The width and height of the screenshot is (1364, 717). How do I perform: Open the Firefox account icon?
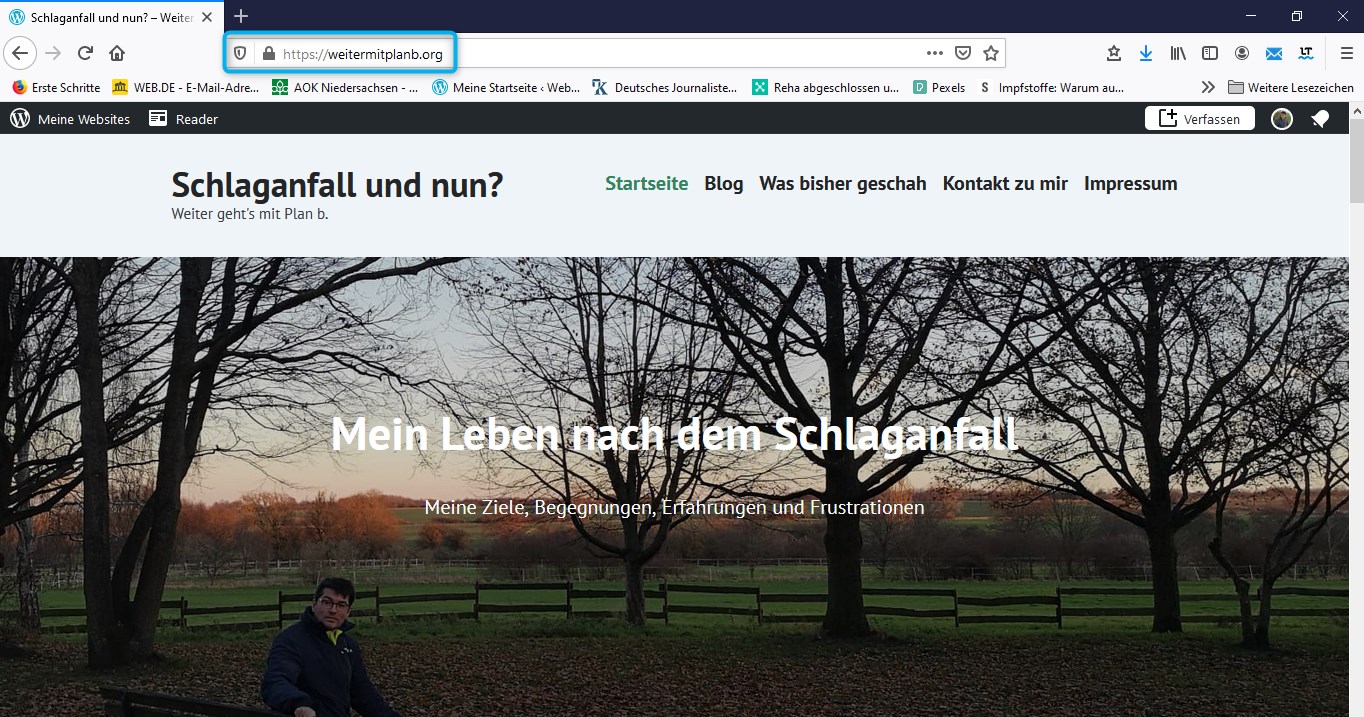point(1242,53)
